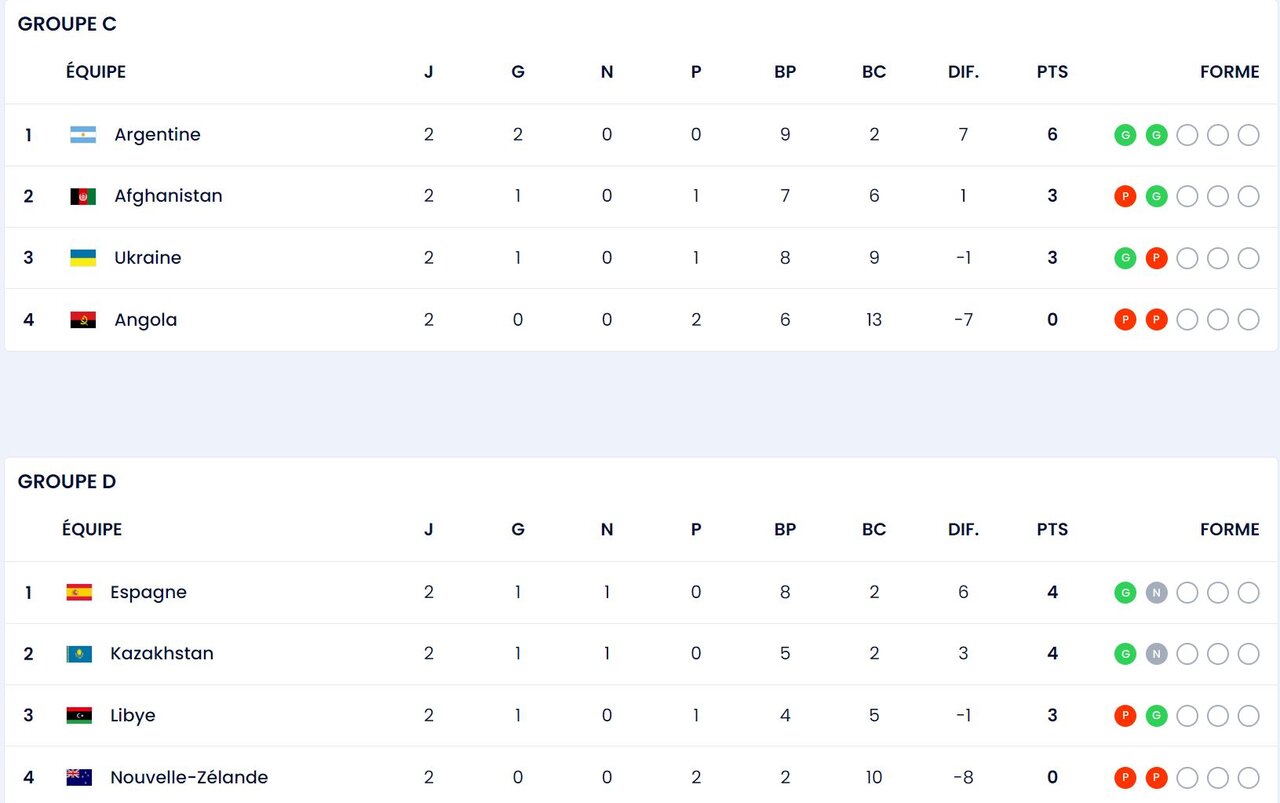Click Afghanistan's red P form badge

pos(1125,197)
